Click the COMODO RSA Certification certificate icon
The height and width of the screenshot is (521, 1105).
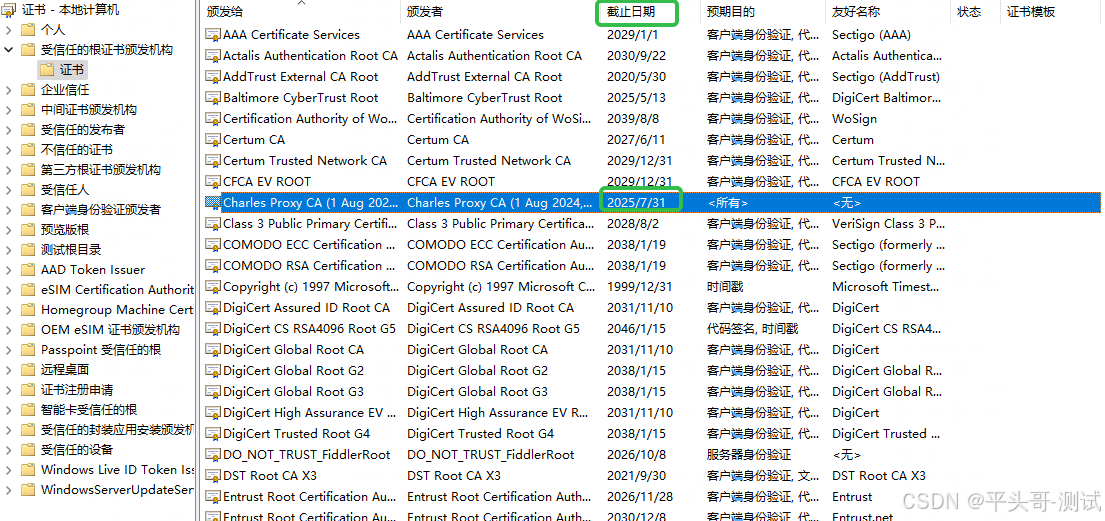(x=213, y=266)
